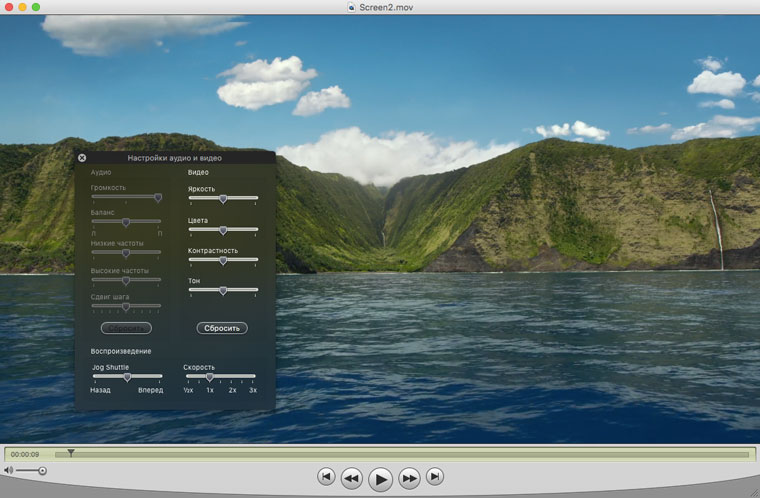Skip to the beginning of the movie
760x498 pixels.
pos(326,477)
